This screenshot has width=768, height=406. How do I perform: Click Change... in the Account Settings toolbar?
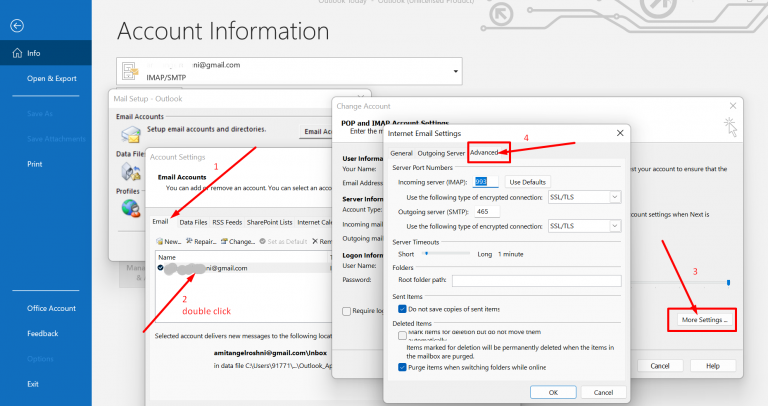pyautogui.click(x=238, y=241)
